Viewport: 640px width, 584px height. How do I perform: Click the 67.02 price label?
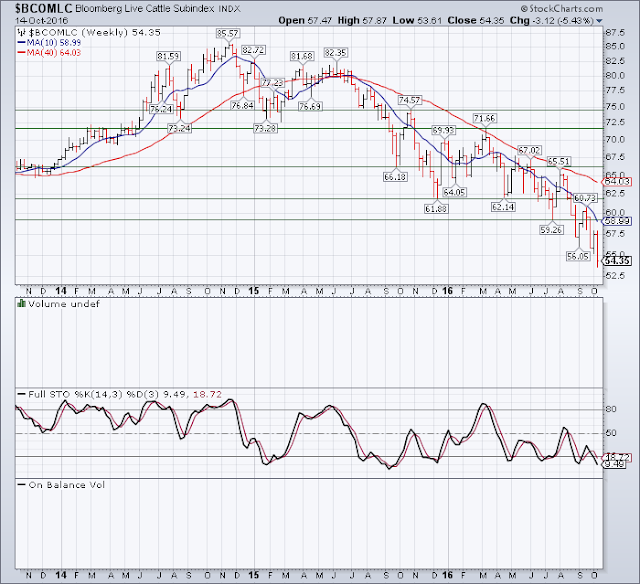pos(529,150)
